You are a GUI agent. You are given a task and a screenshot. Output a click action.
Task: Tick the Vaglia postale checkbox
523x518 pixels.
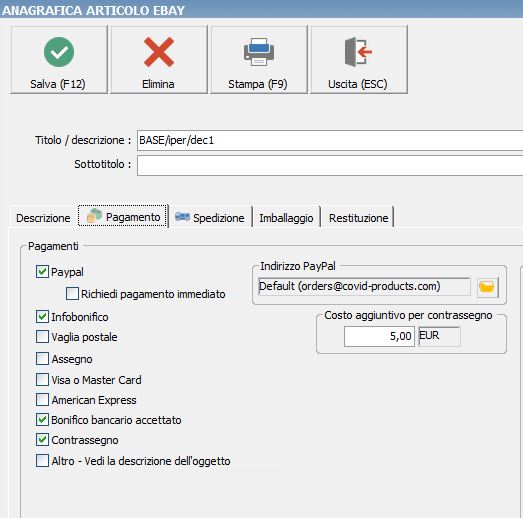pyautogui.click(x=42, y=337)
